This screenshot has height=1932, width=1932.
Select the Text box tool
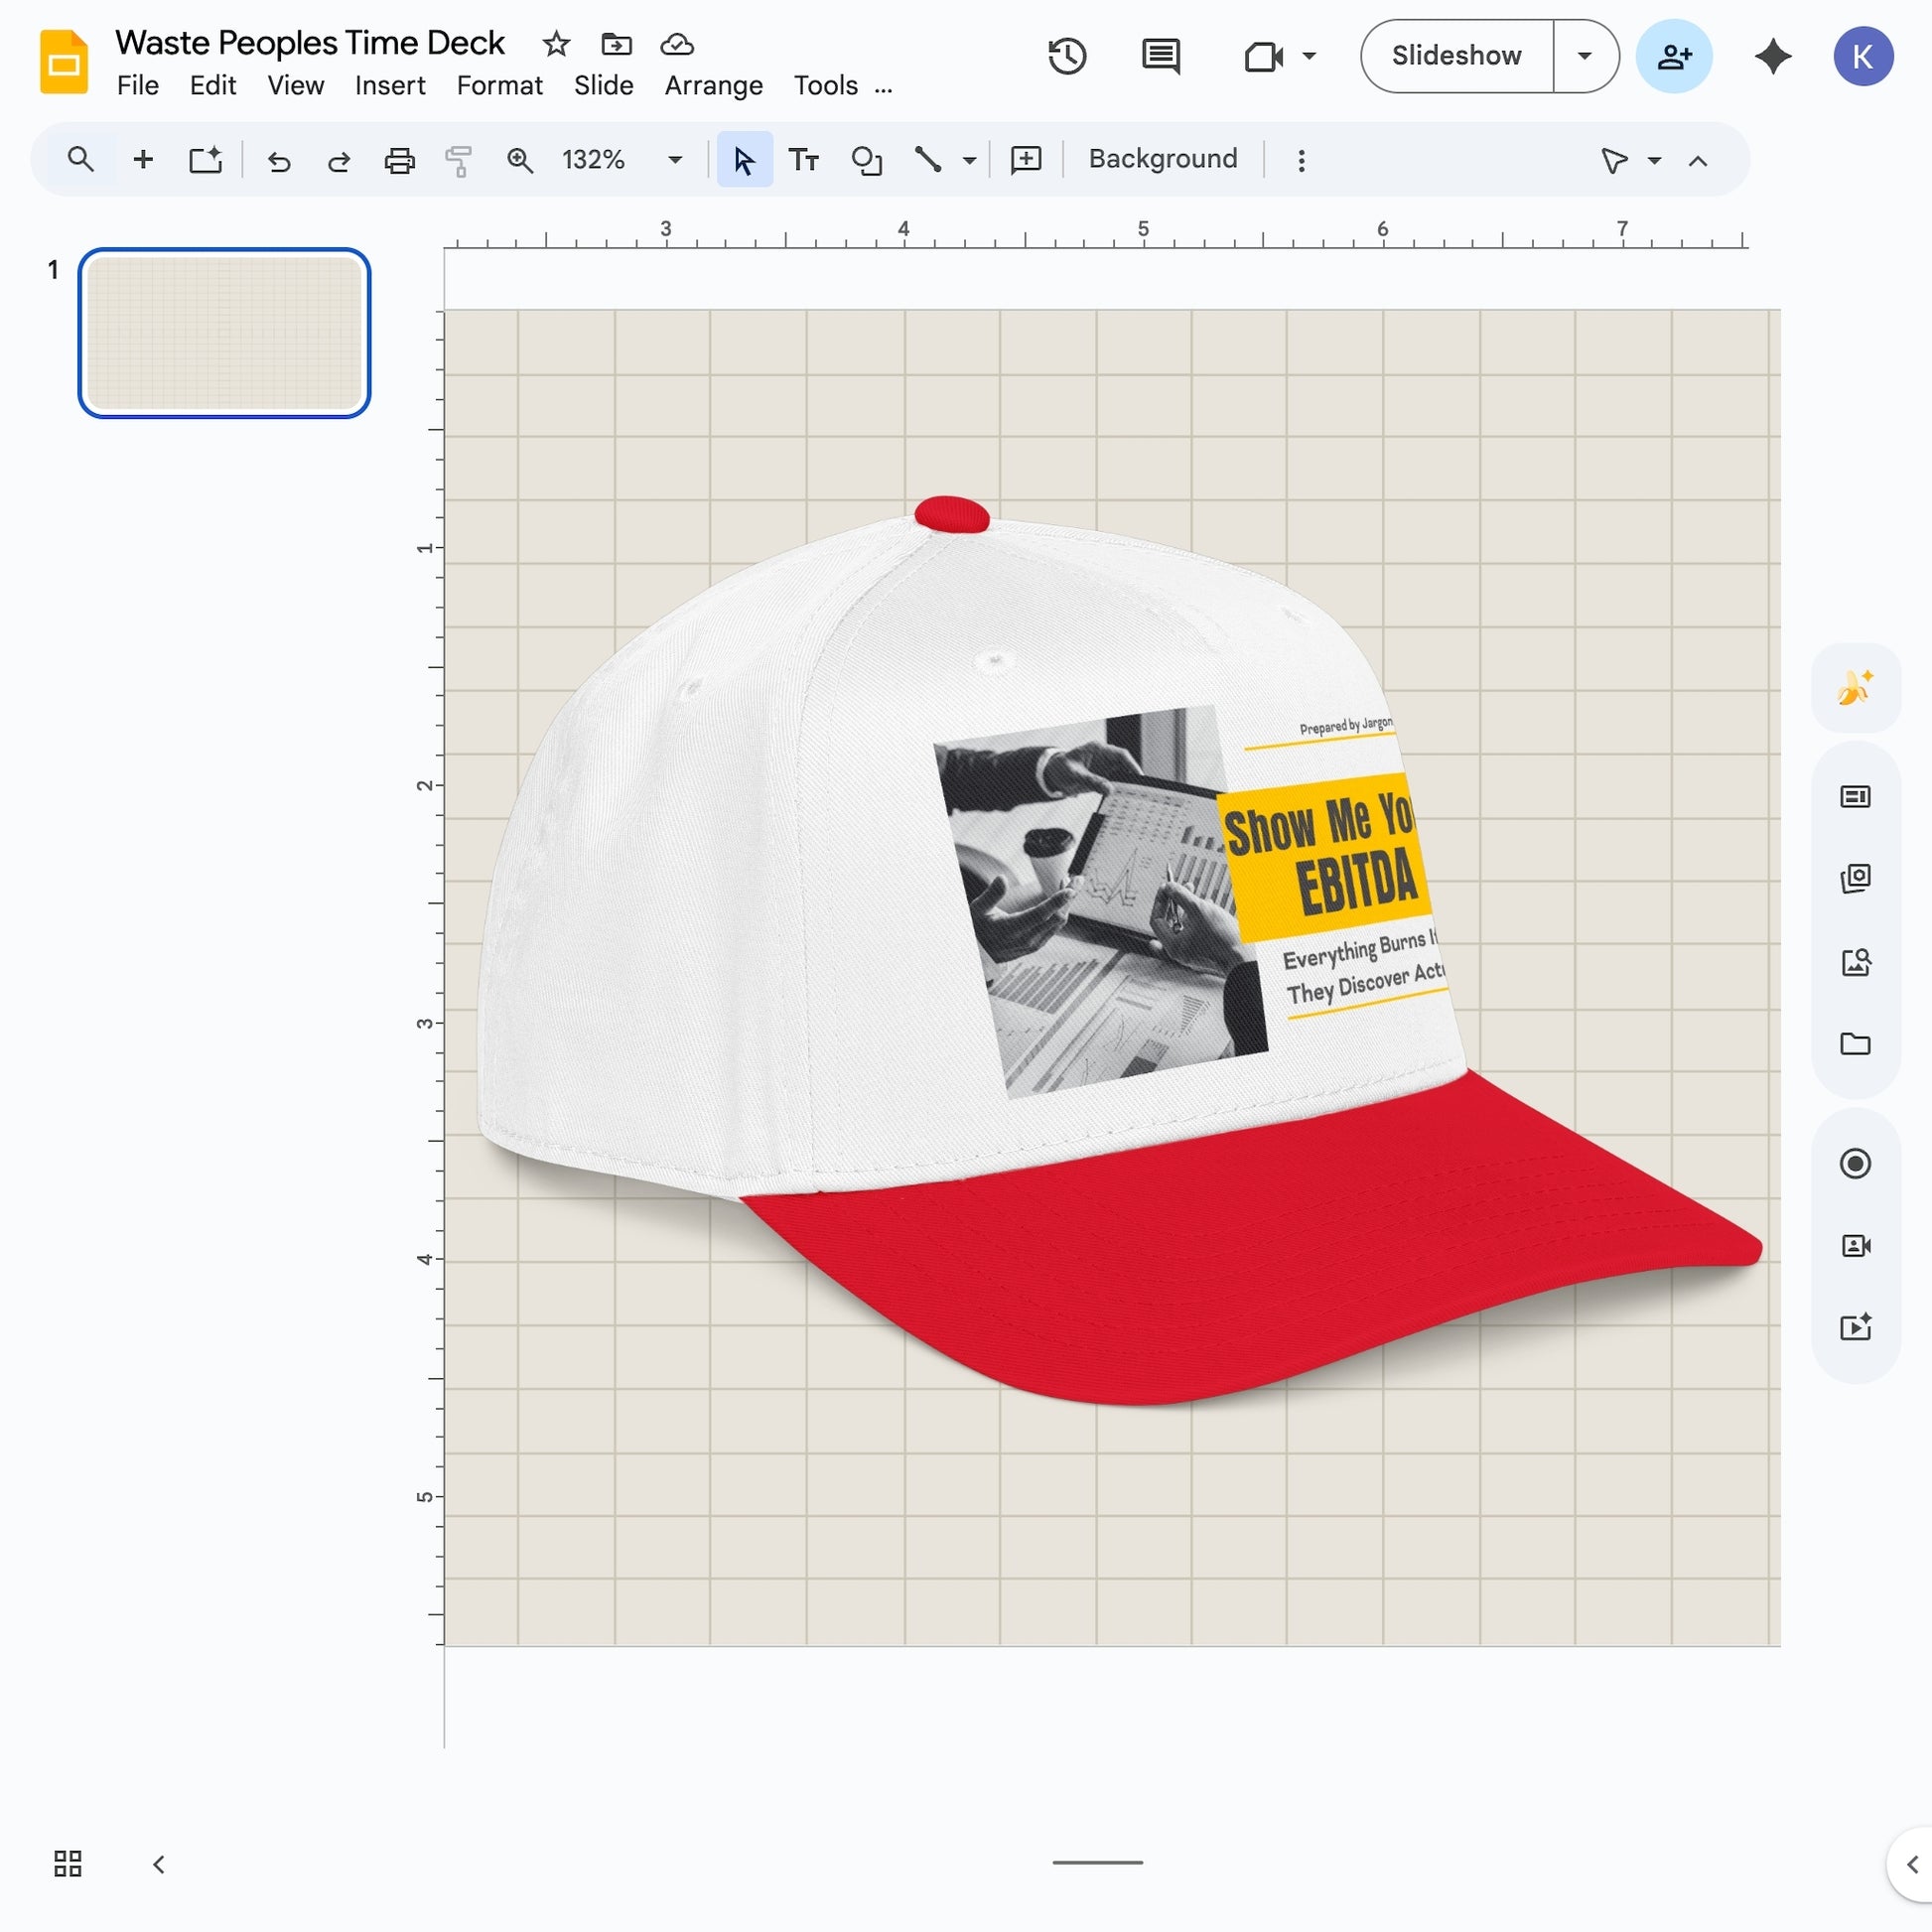(x=804, y=160)
